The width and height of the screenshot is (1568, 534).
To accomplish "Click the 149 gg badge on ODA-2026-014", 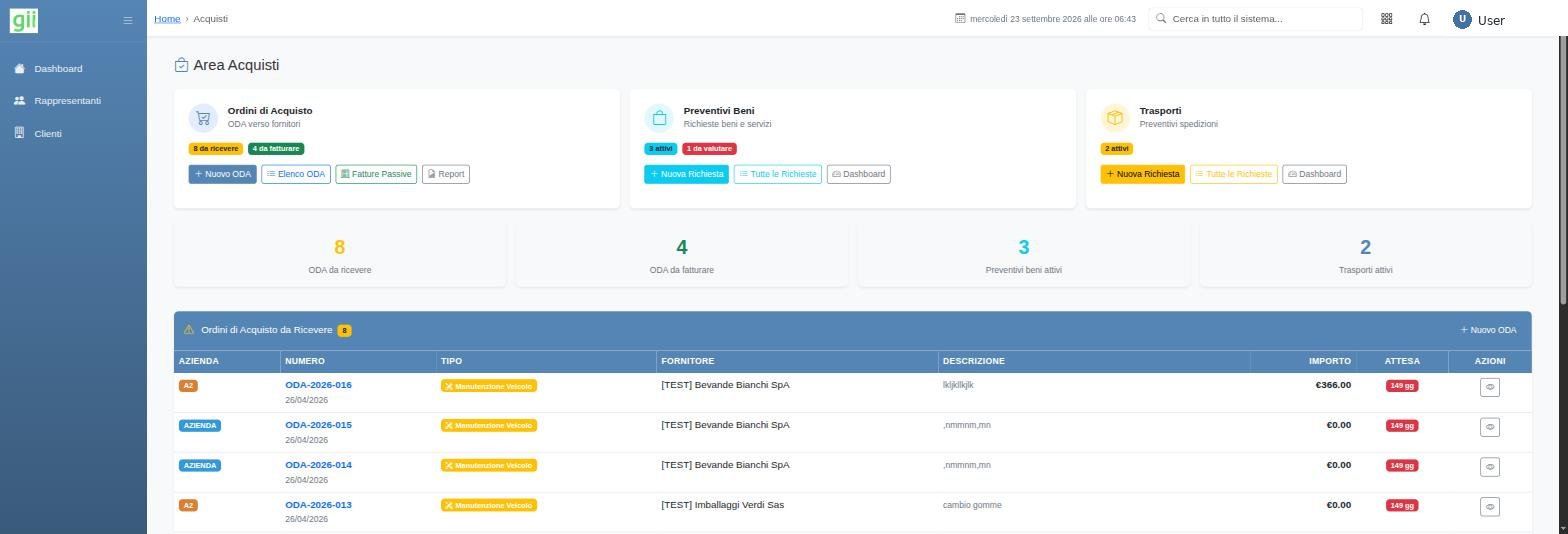I will pos(1402,466).
